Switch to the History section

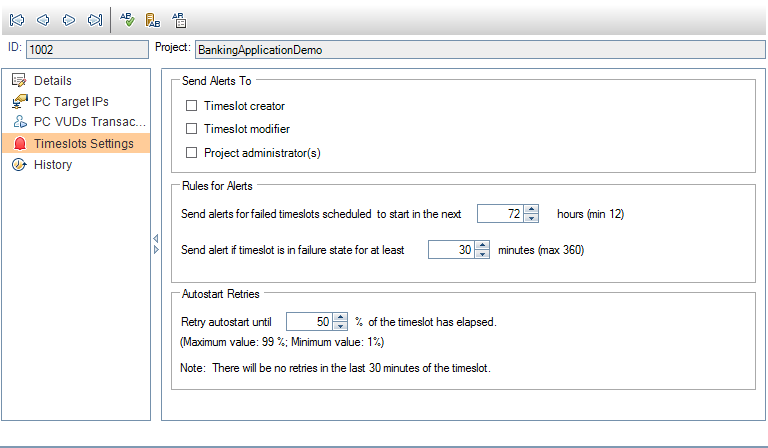pyautogui.click(x=52, y=165)
